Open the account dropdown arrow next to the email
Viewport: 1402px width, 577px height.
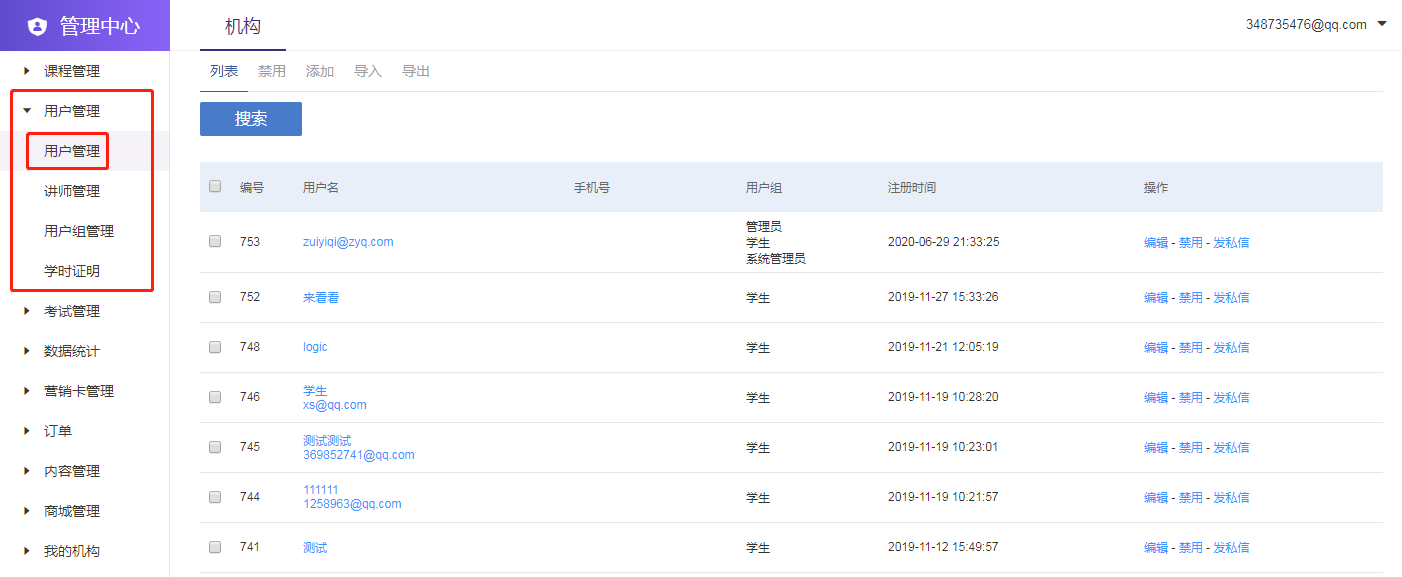click(1382, 24)
